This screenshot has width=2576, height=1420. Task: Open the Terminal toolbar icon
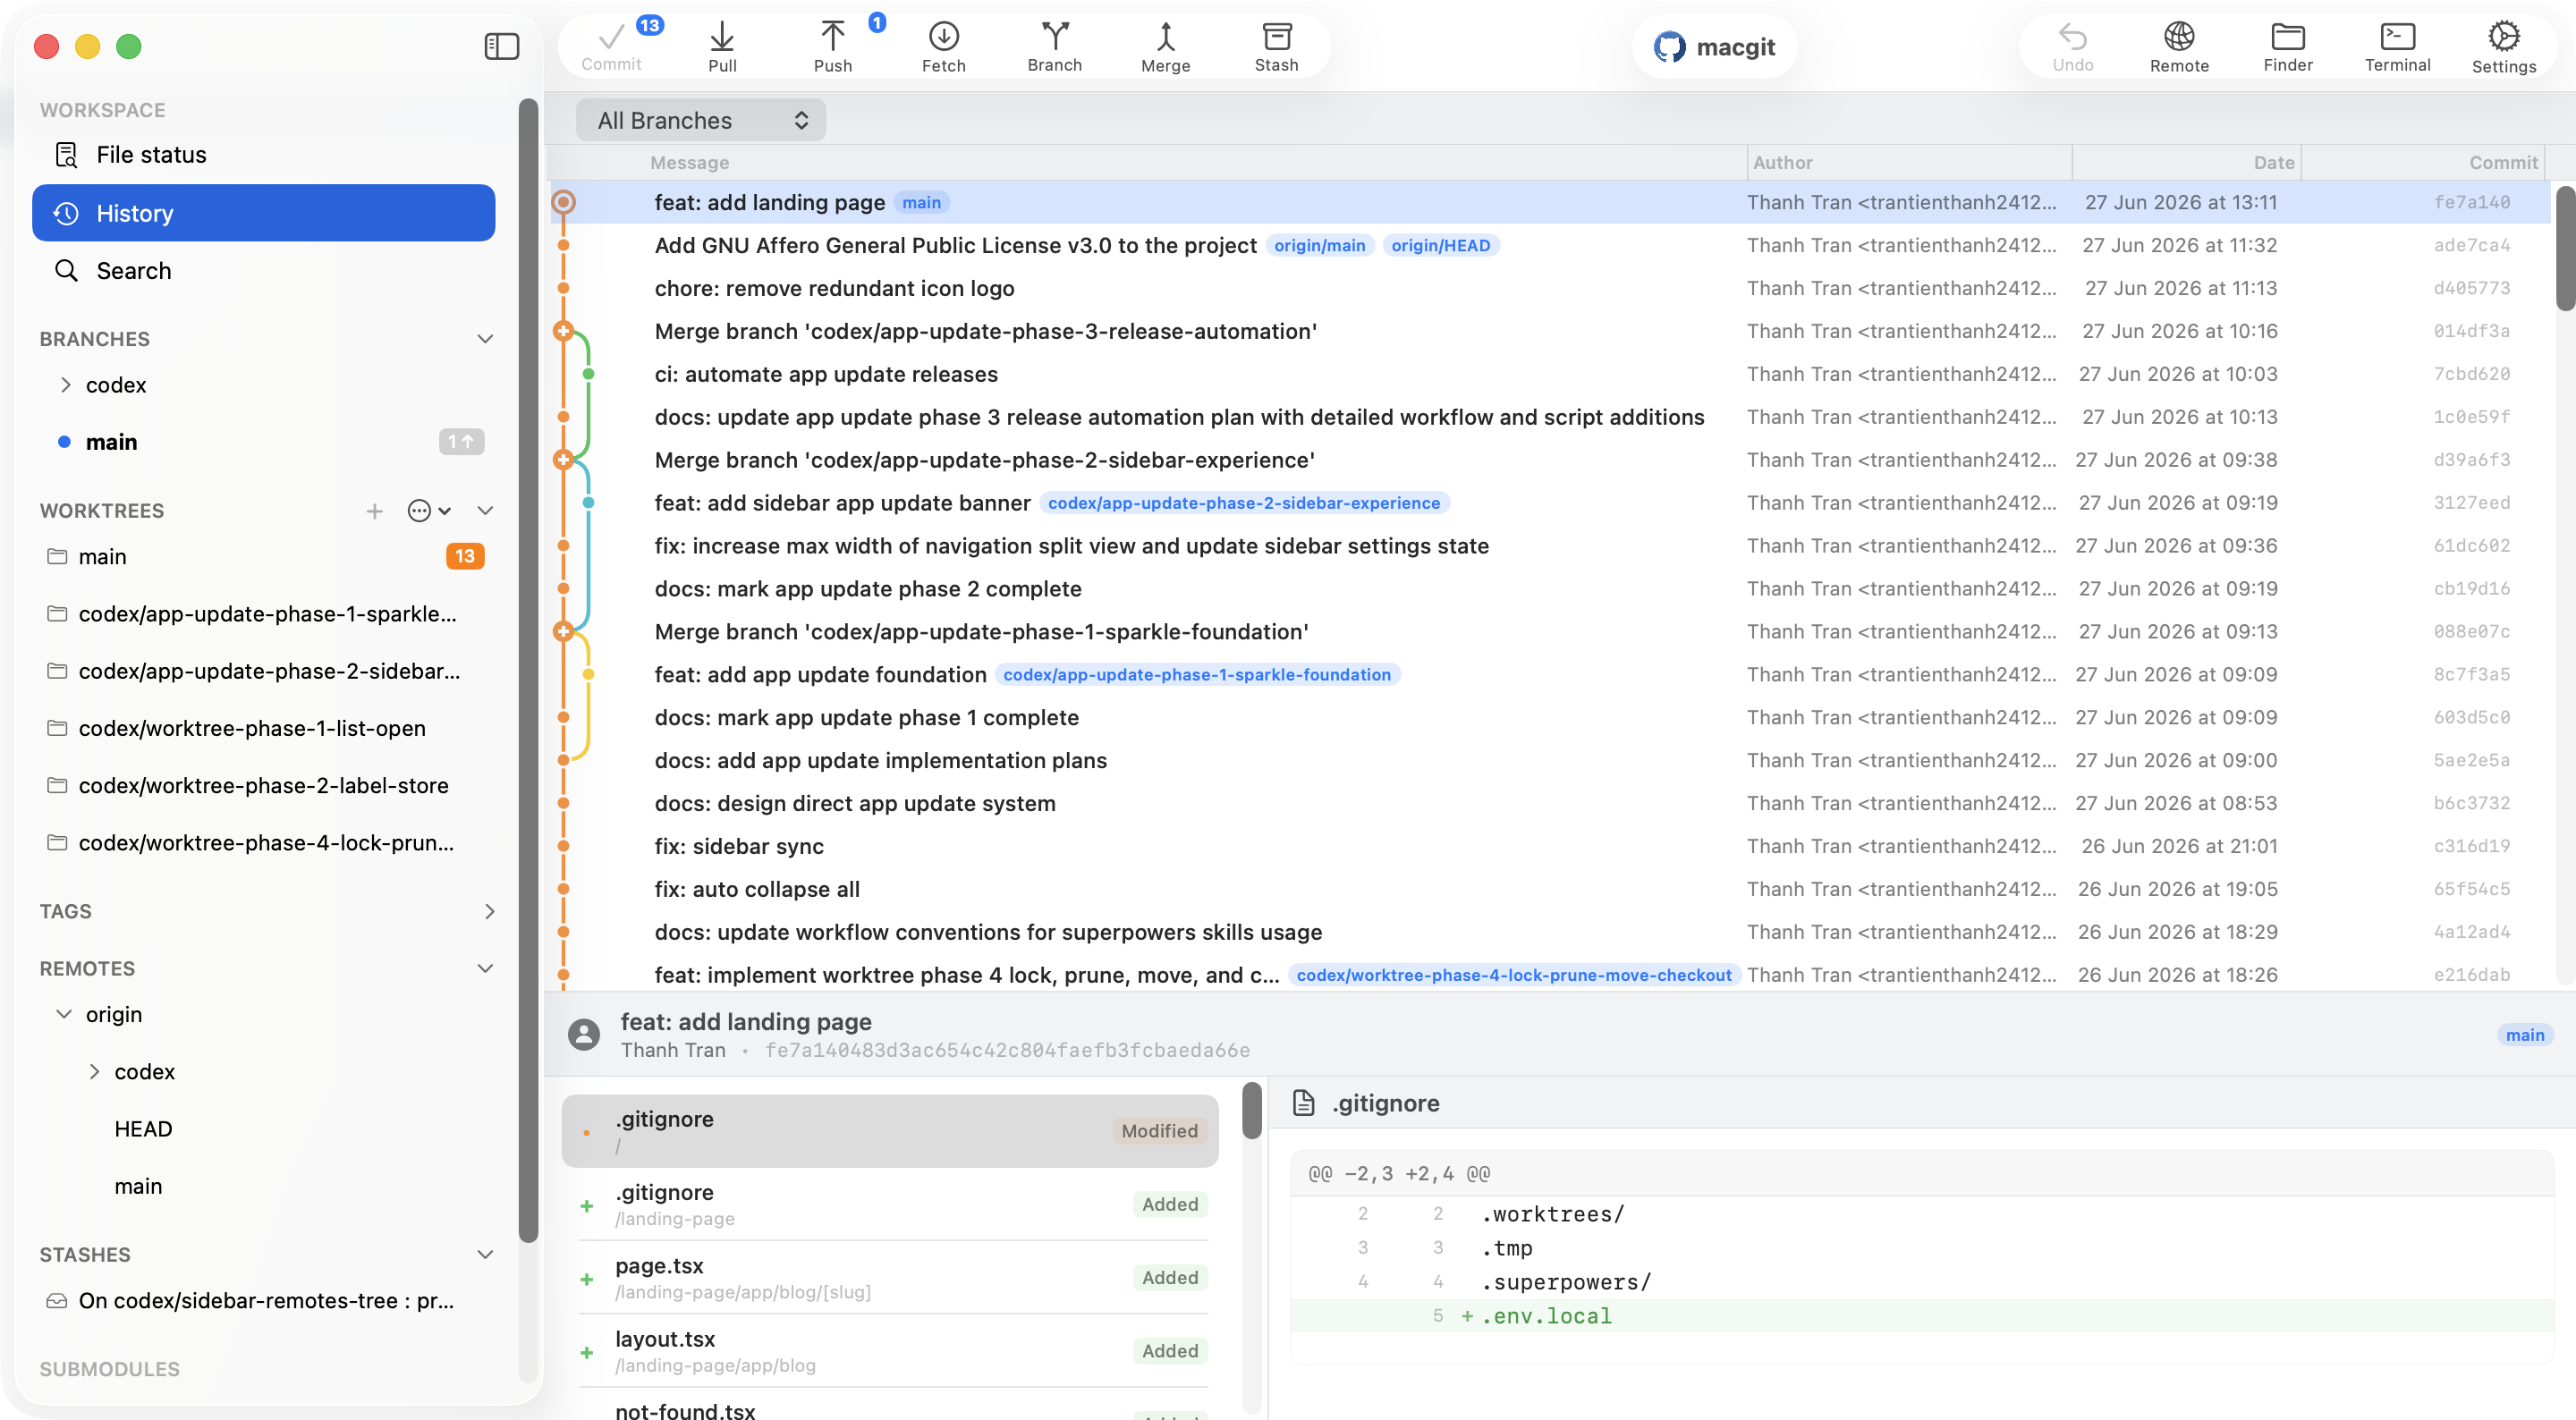click(x=2397, y=46)
